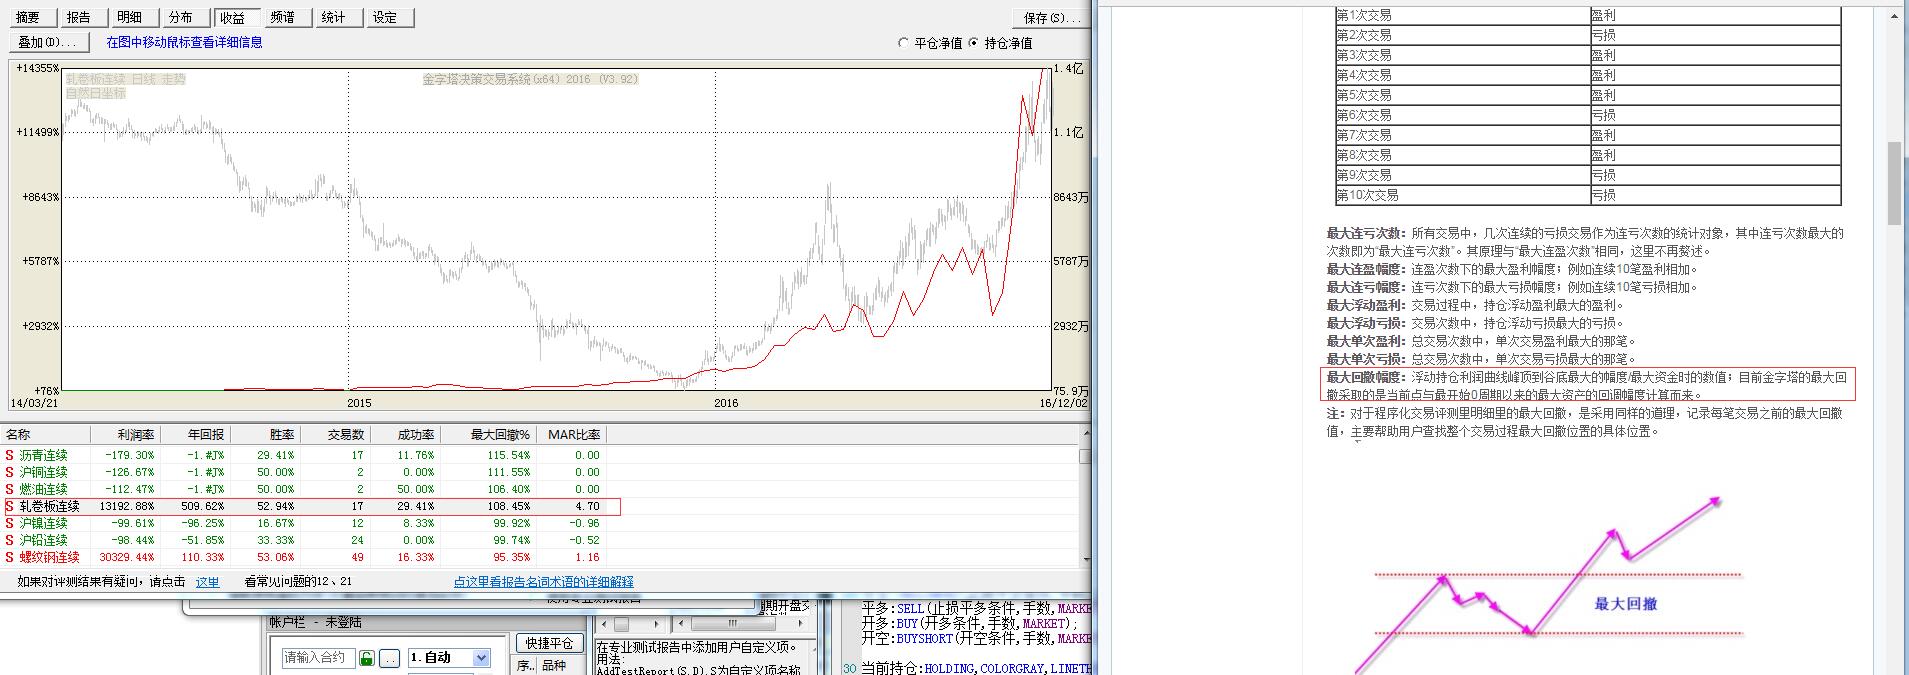Click the table's scroll-down arrow

click(1085, 560)
